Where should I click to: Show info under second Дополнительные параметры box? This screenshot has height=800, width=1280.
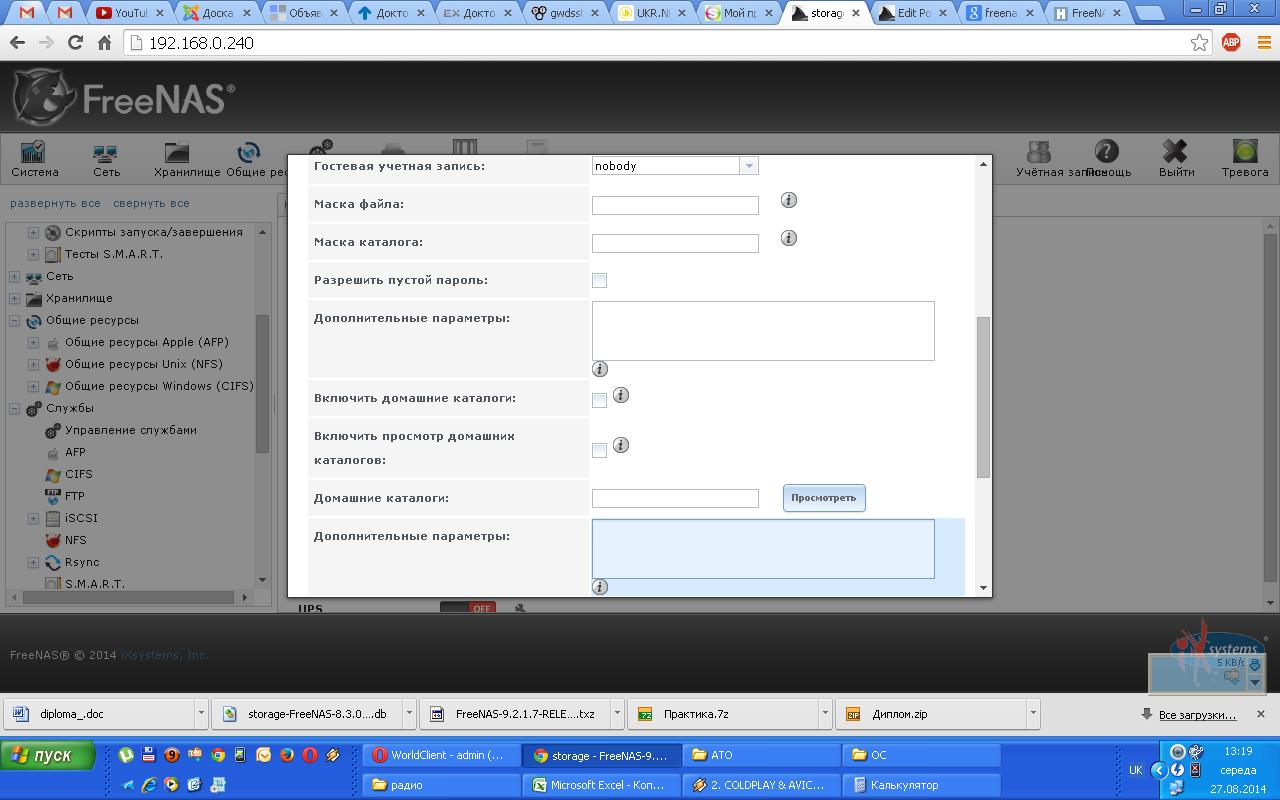(x=600, y=587)
